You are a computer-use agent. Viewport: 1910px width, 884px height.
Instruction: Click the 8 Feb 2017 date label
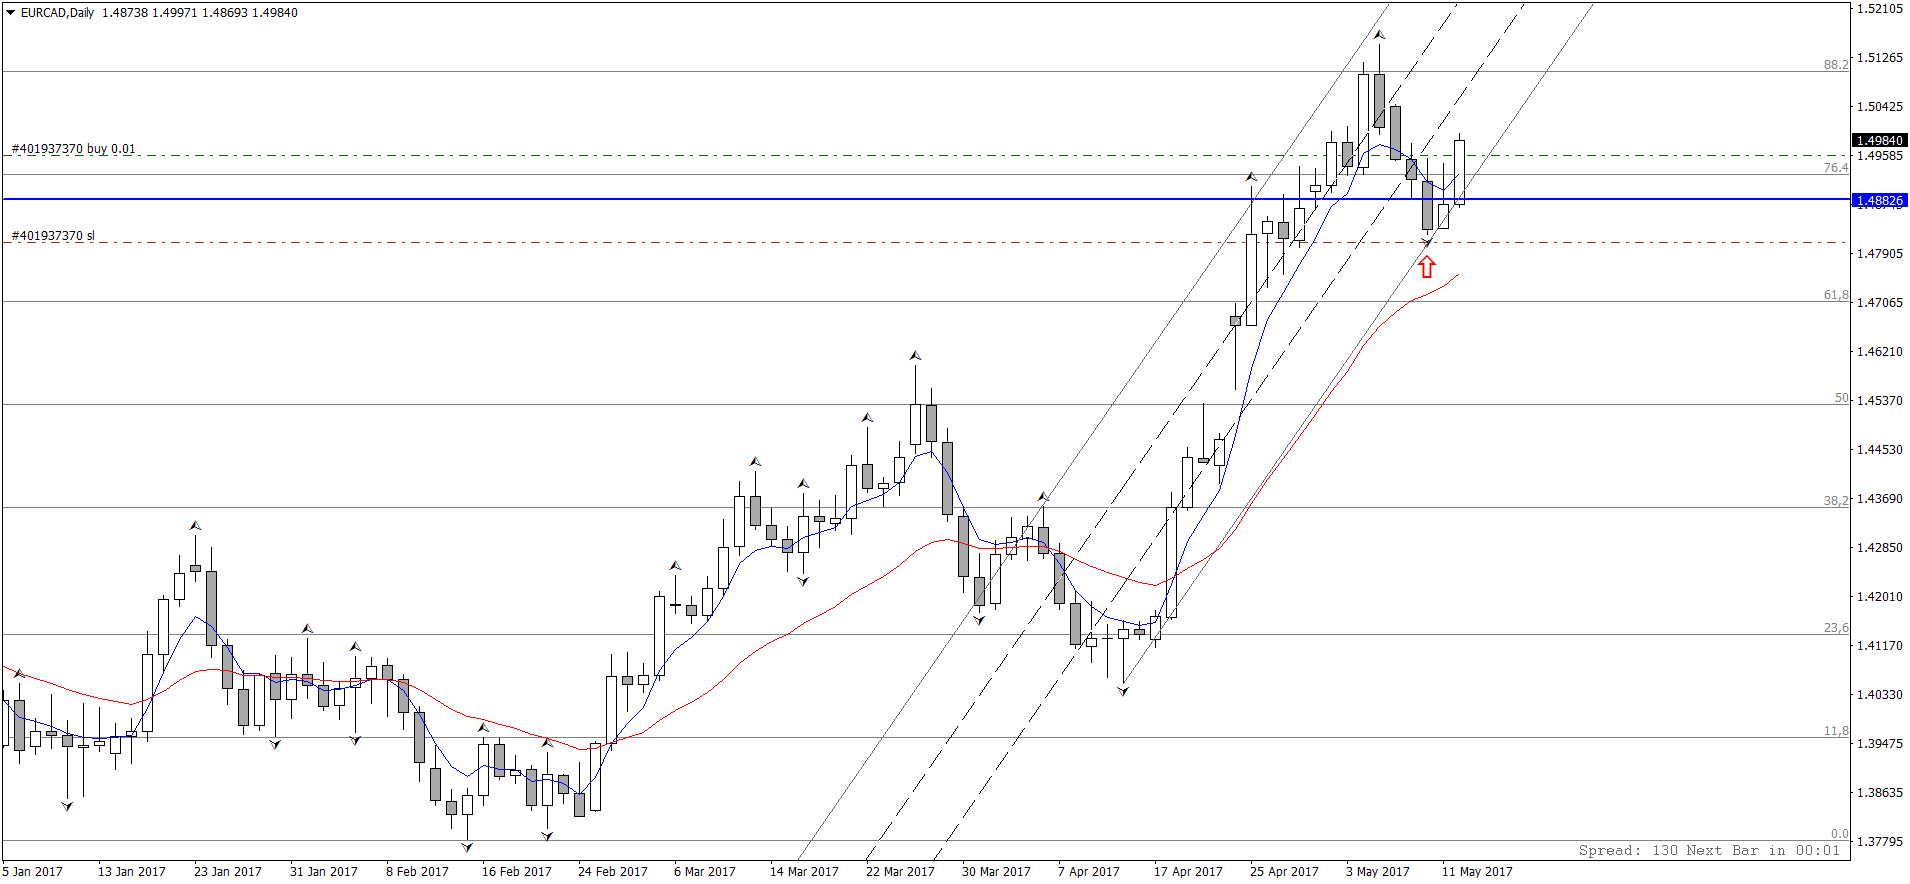coord(418,872)
